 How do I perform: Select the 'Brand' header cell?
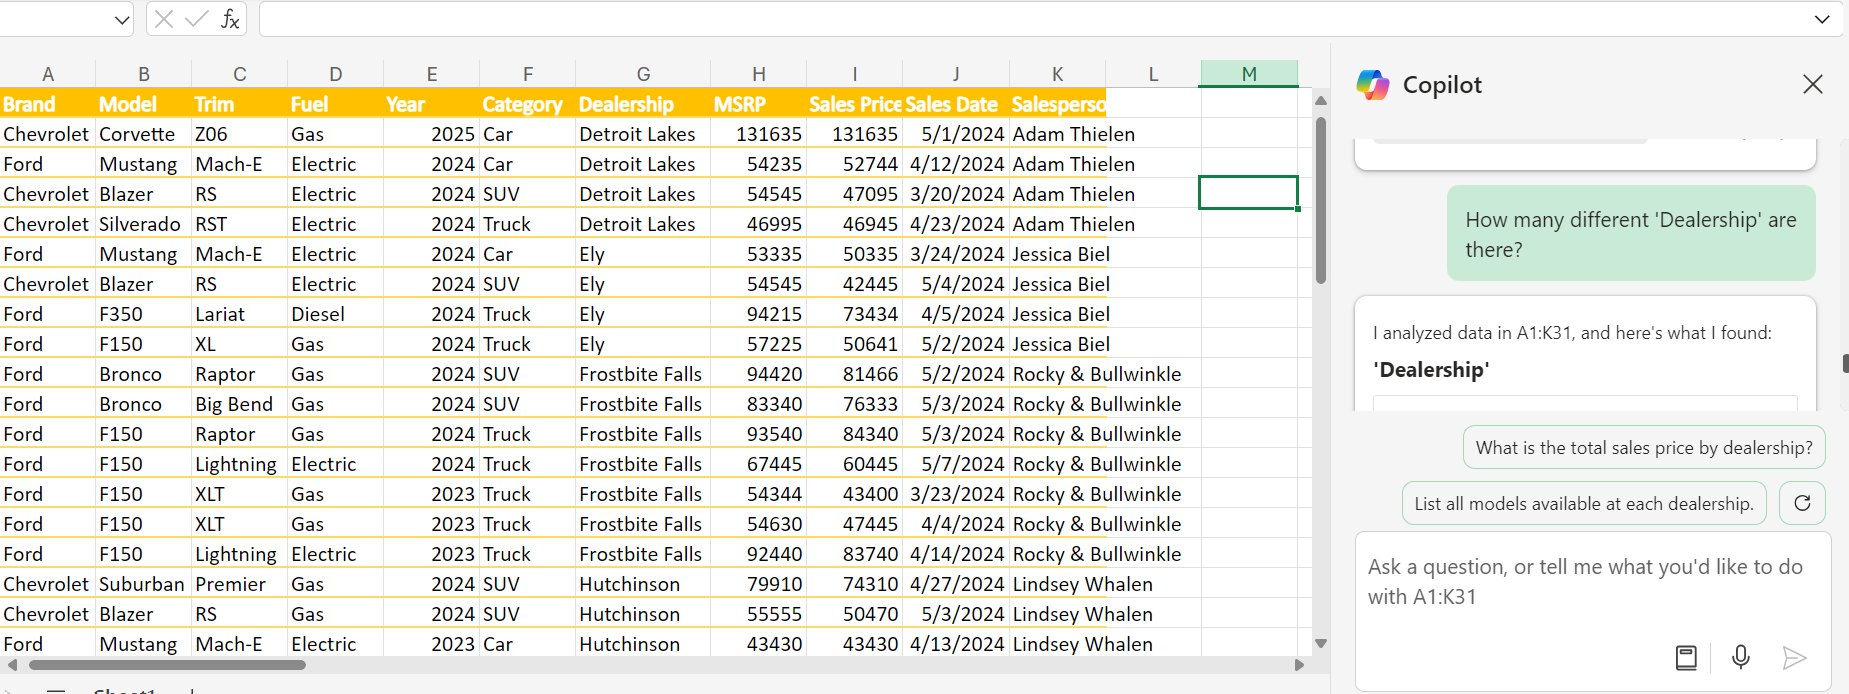click(x=48, y=104)
